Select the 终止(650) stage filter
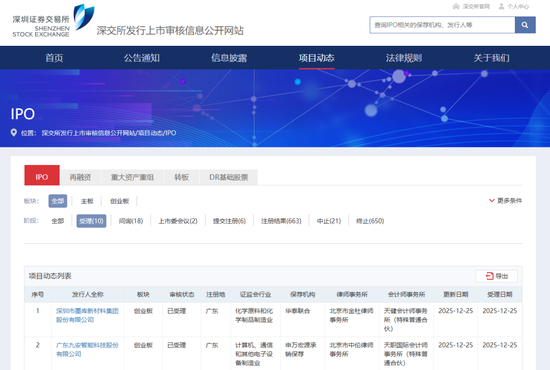This screenshot has width=550, height=370. (x=370, y=221)
